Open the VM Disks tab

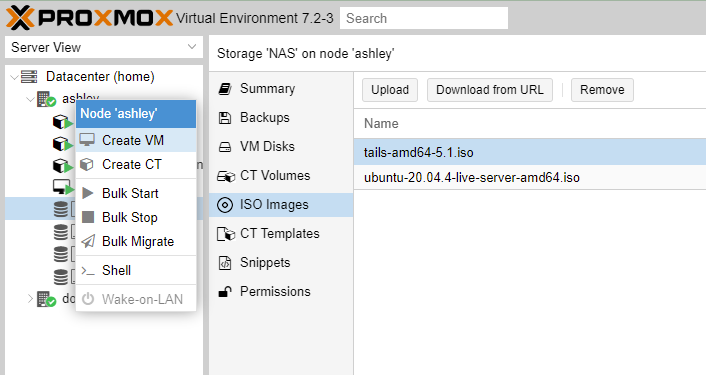281,146
